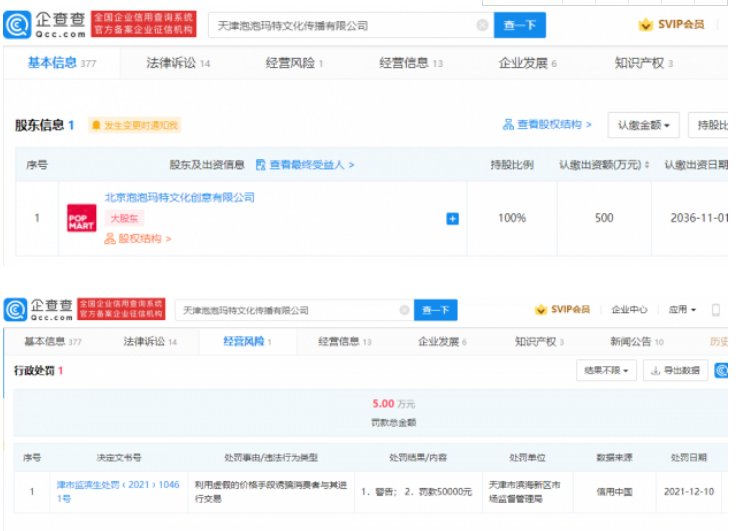Image resolution: width=747 pixels, height=531 pixels.
Task: Select lower 企业发展 6 tab
Action: coord(442,341)
